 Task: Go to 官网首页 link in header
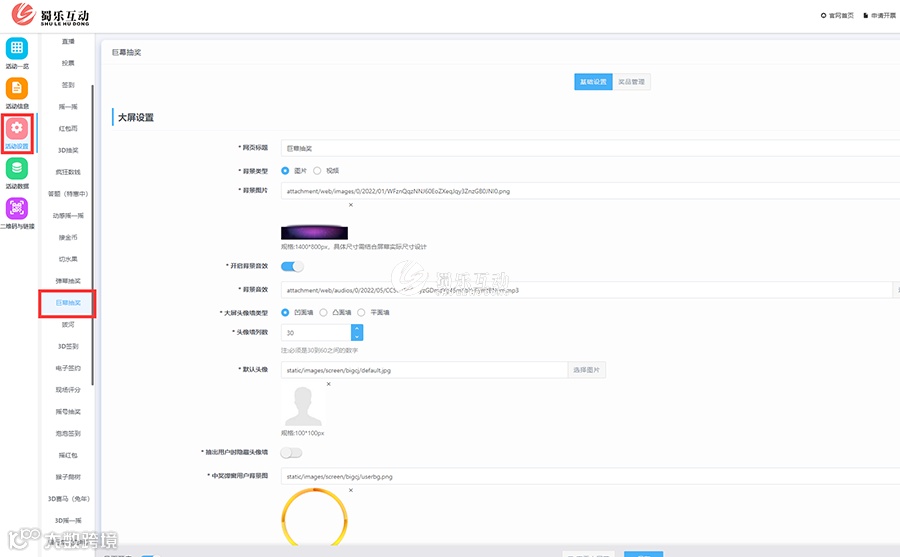837,16
